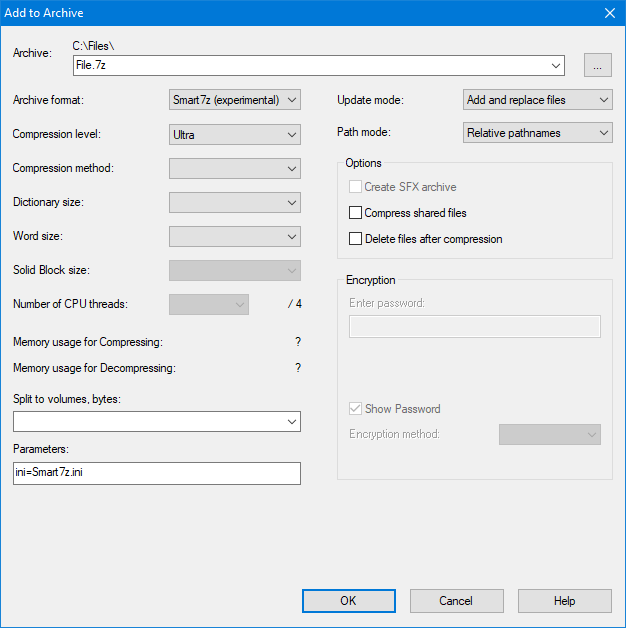Image resolution: width=626 pixels, height=628 pixels.
Task: Click the Cancel button
Action: tap(456, 601)
